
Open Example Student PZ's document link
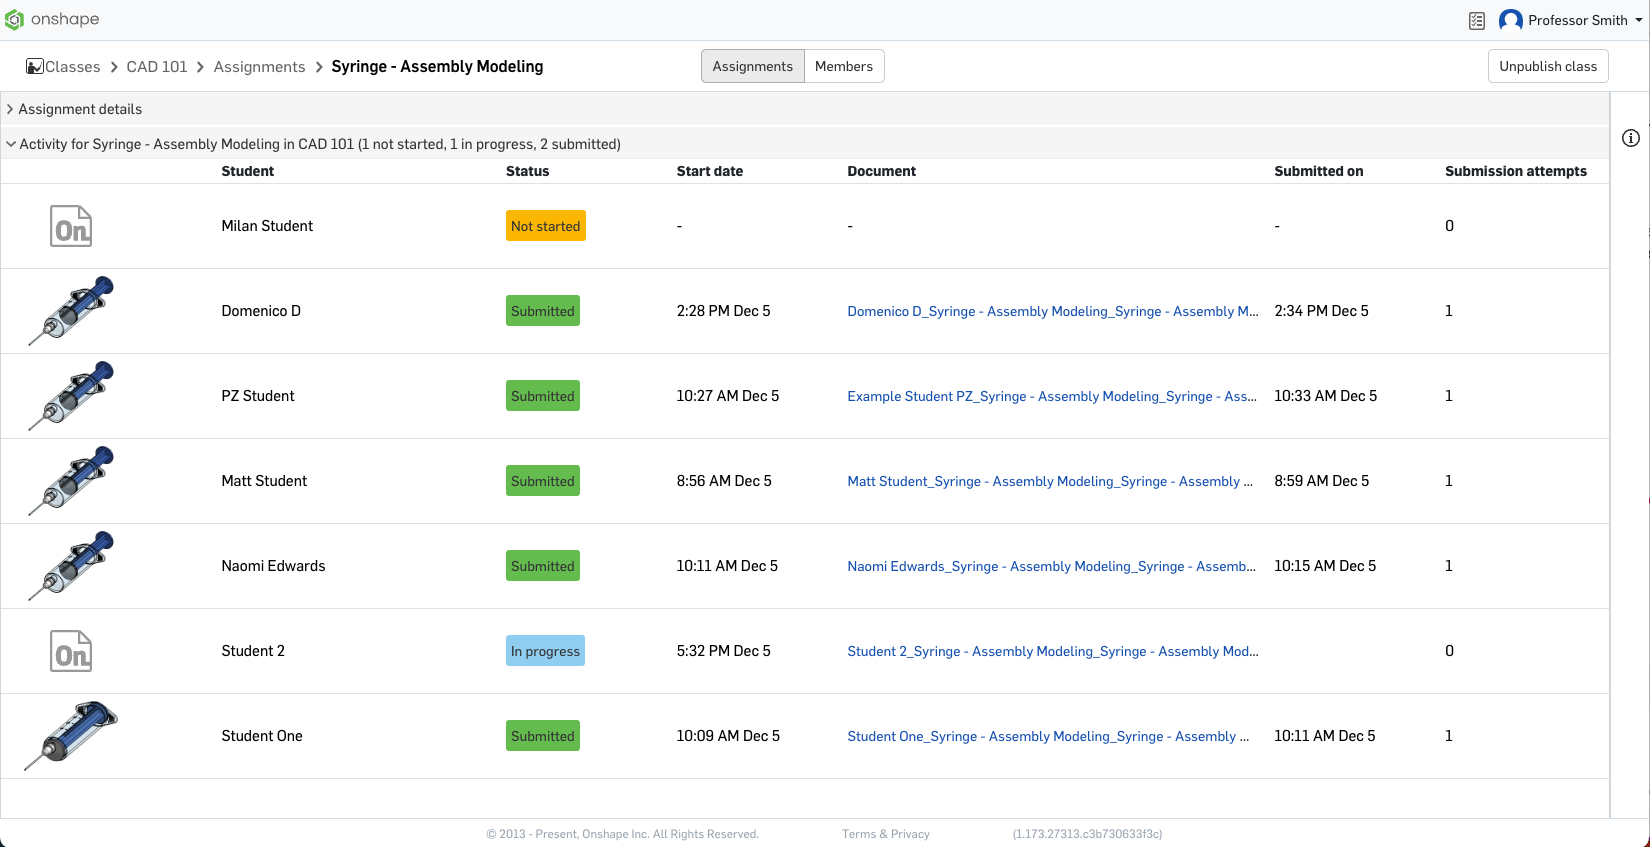coord(1052,396)
